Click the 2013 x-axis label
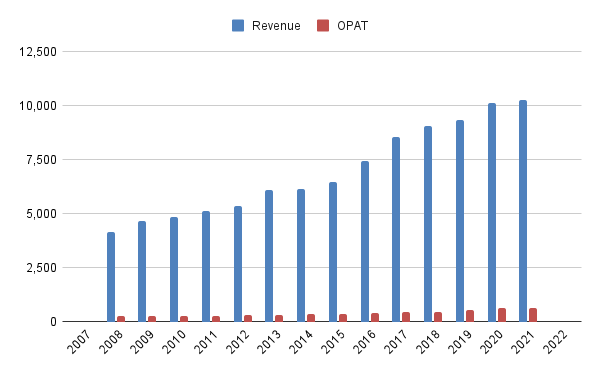 click(269, 342)
